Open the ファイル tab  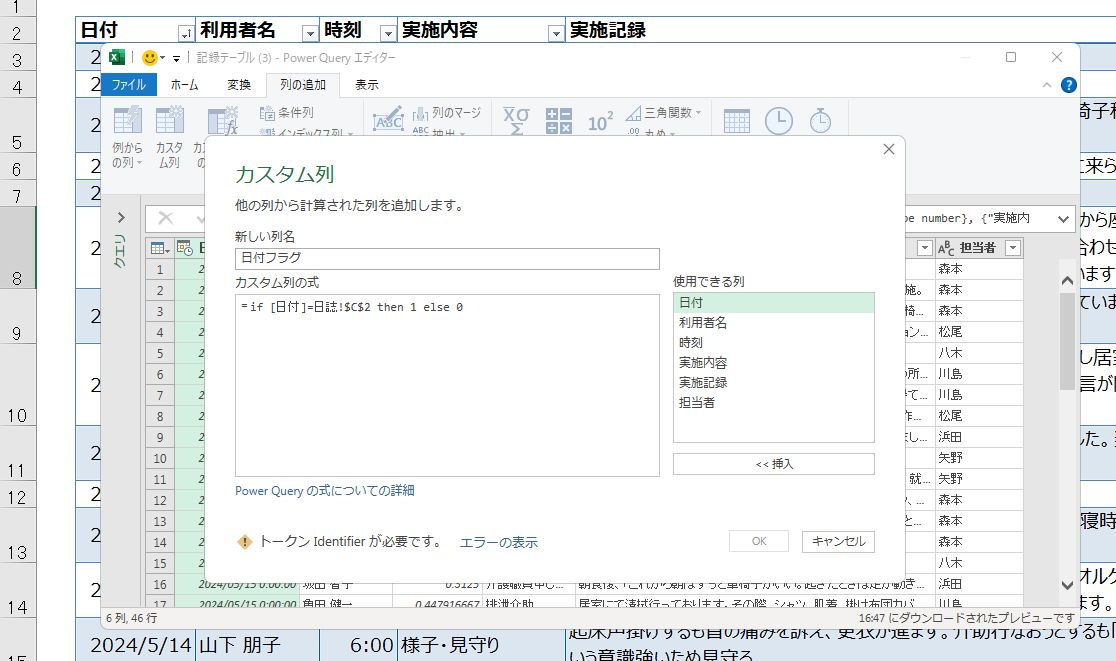click(x=128, y=85)
